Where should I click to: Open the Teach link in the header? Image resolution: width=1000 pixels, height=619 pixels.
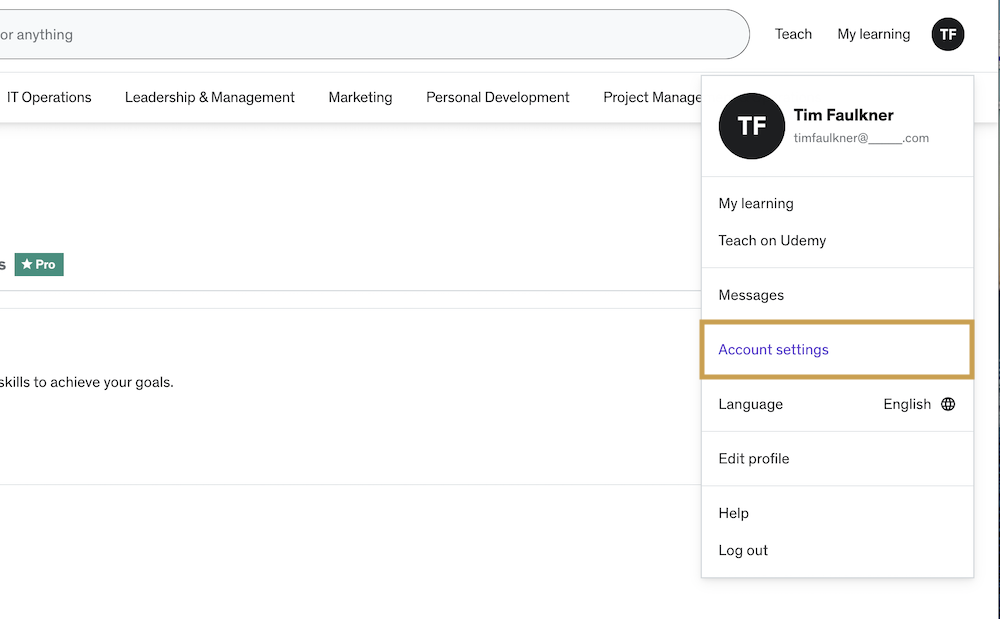tap(793, 34)
